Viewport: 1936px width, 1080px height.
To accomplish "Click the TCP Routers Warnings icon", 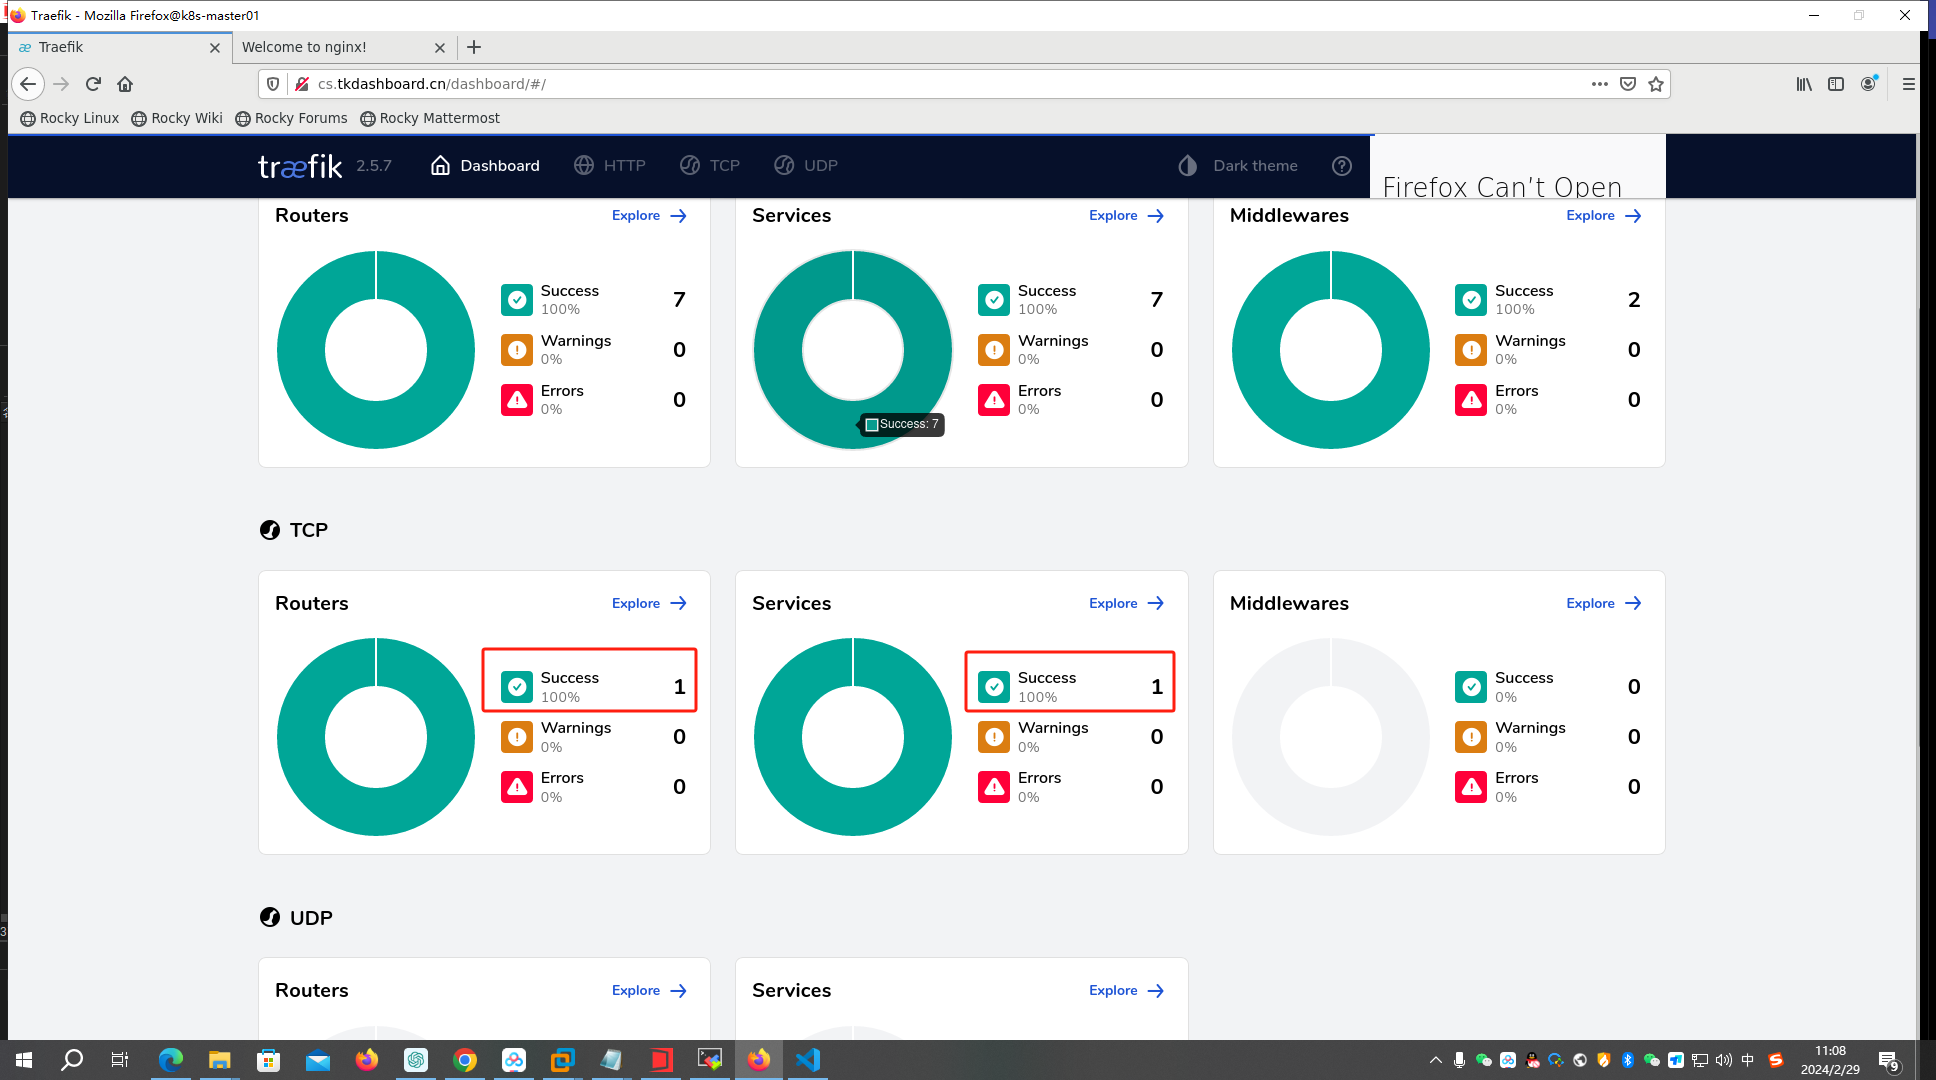I will pyautogui.click(x=517, y=737).
